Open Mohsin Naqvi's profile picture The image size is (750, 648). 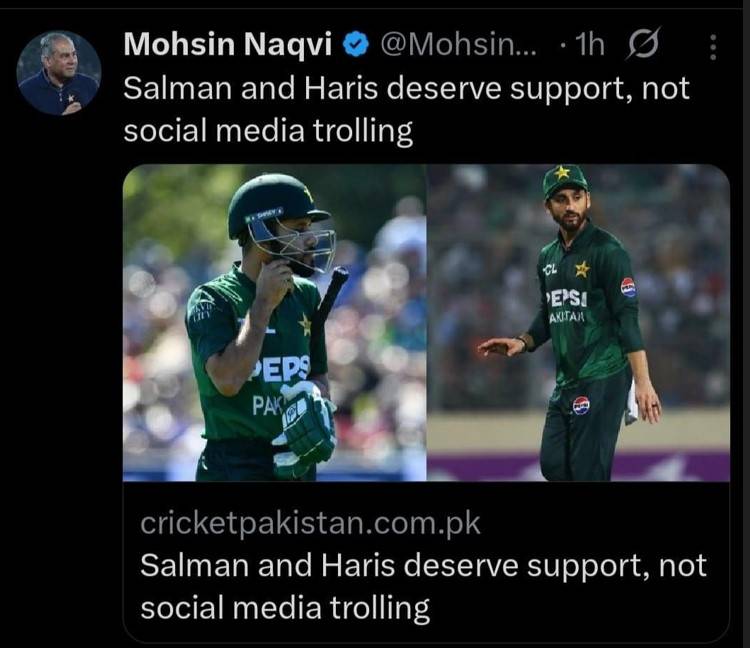59,73
